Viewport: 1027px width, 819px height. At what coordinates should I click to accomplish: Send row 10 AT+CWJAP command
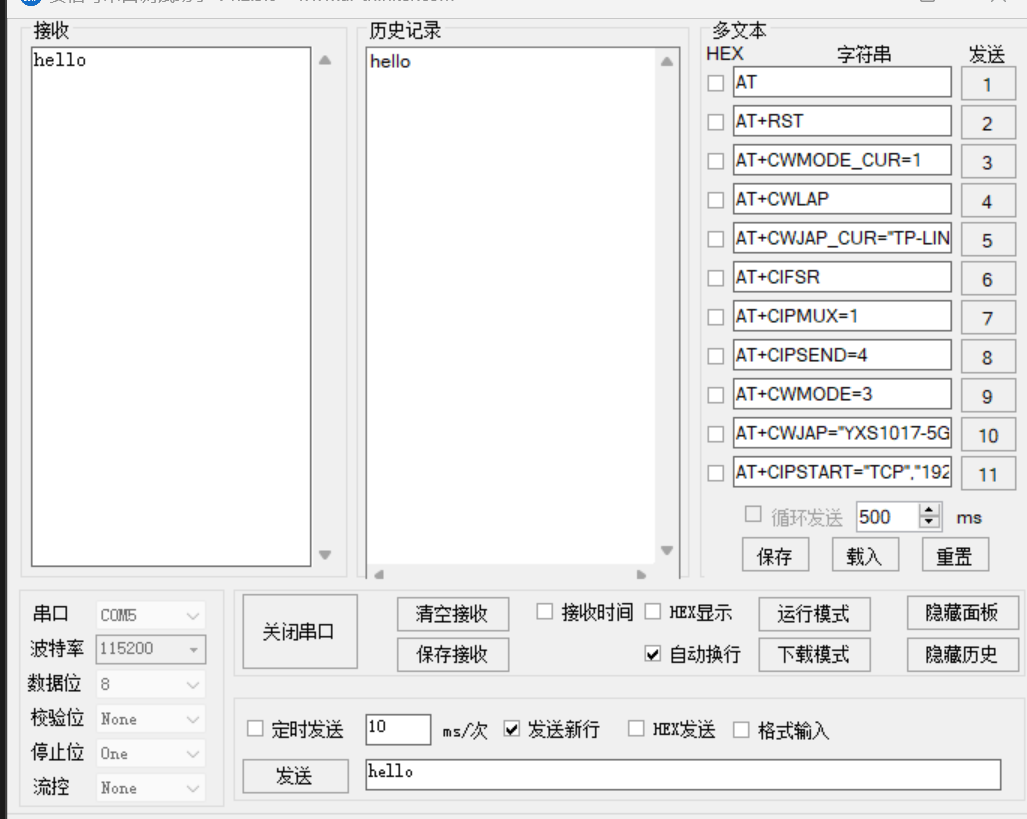tap(988, 434)
